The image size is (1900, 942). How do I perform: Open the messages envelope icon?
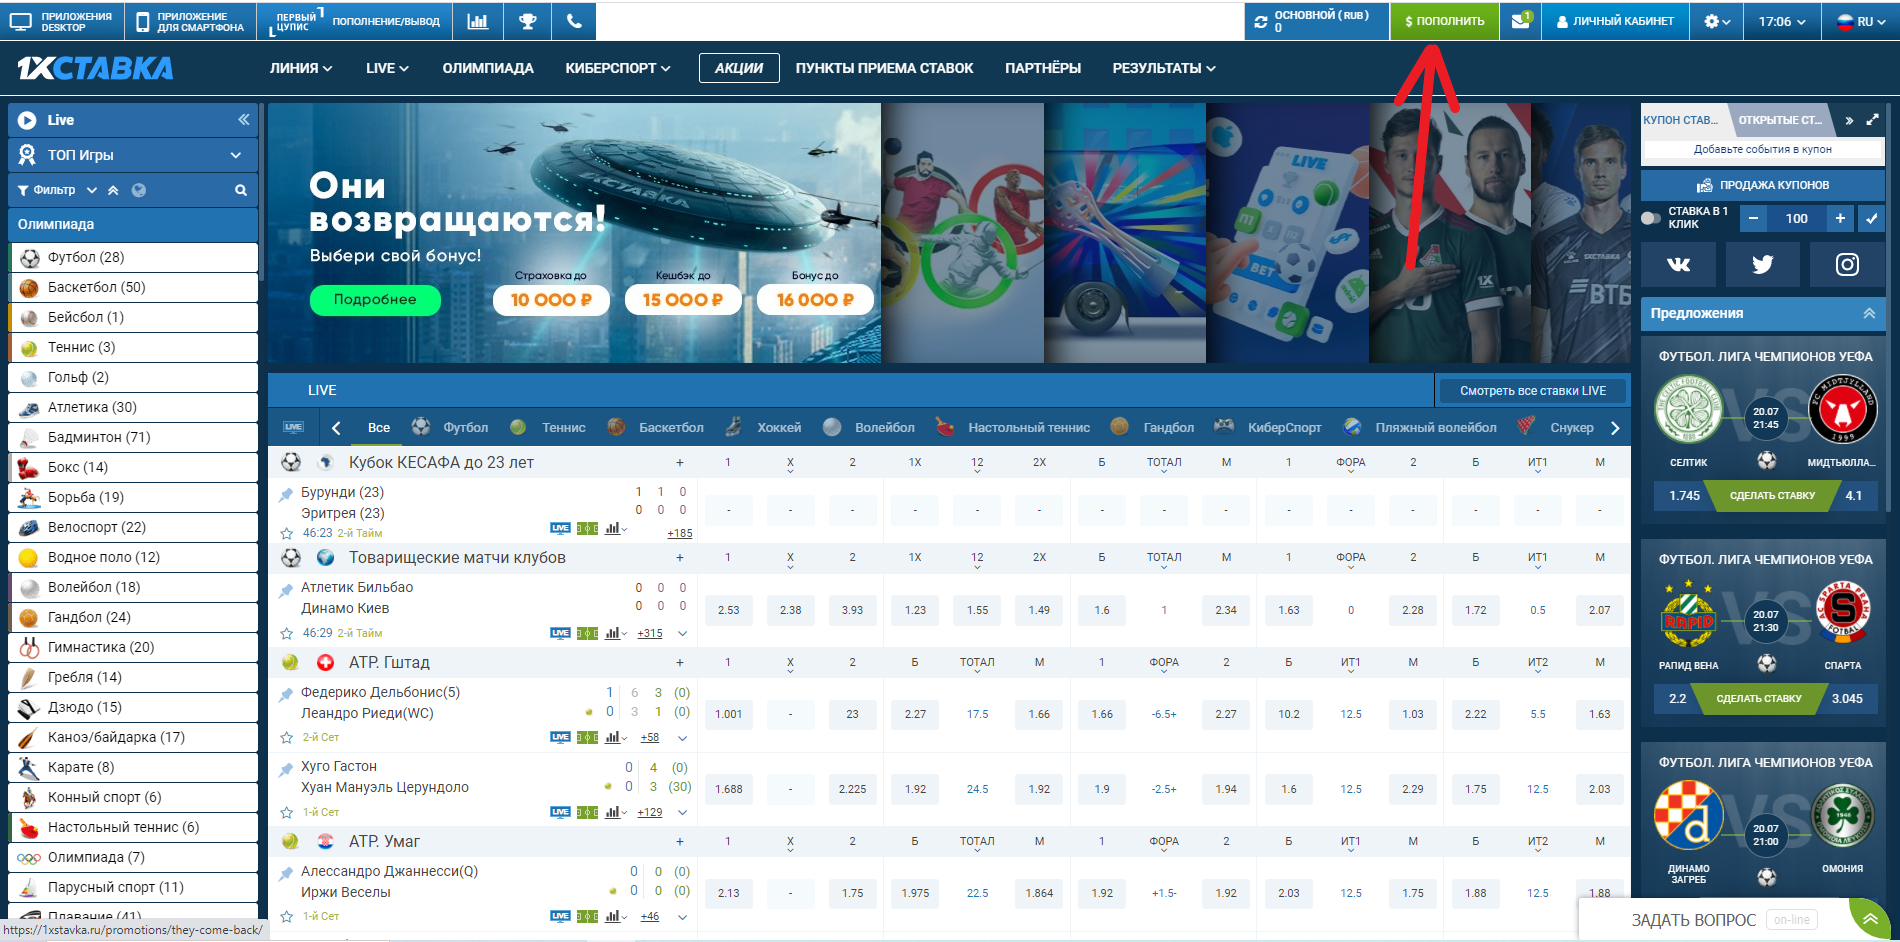[x=1520, y=21]
